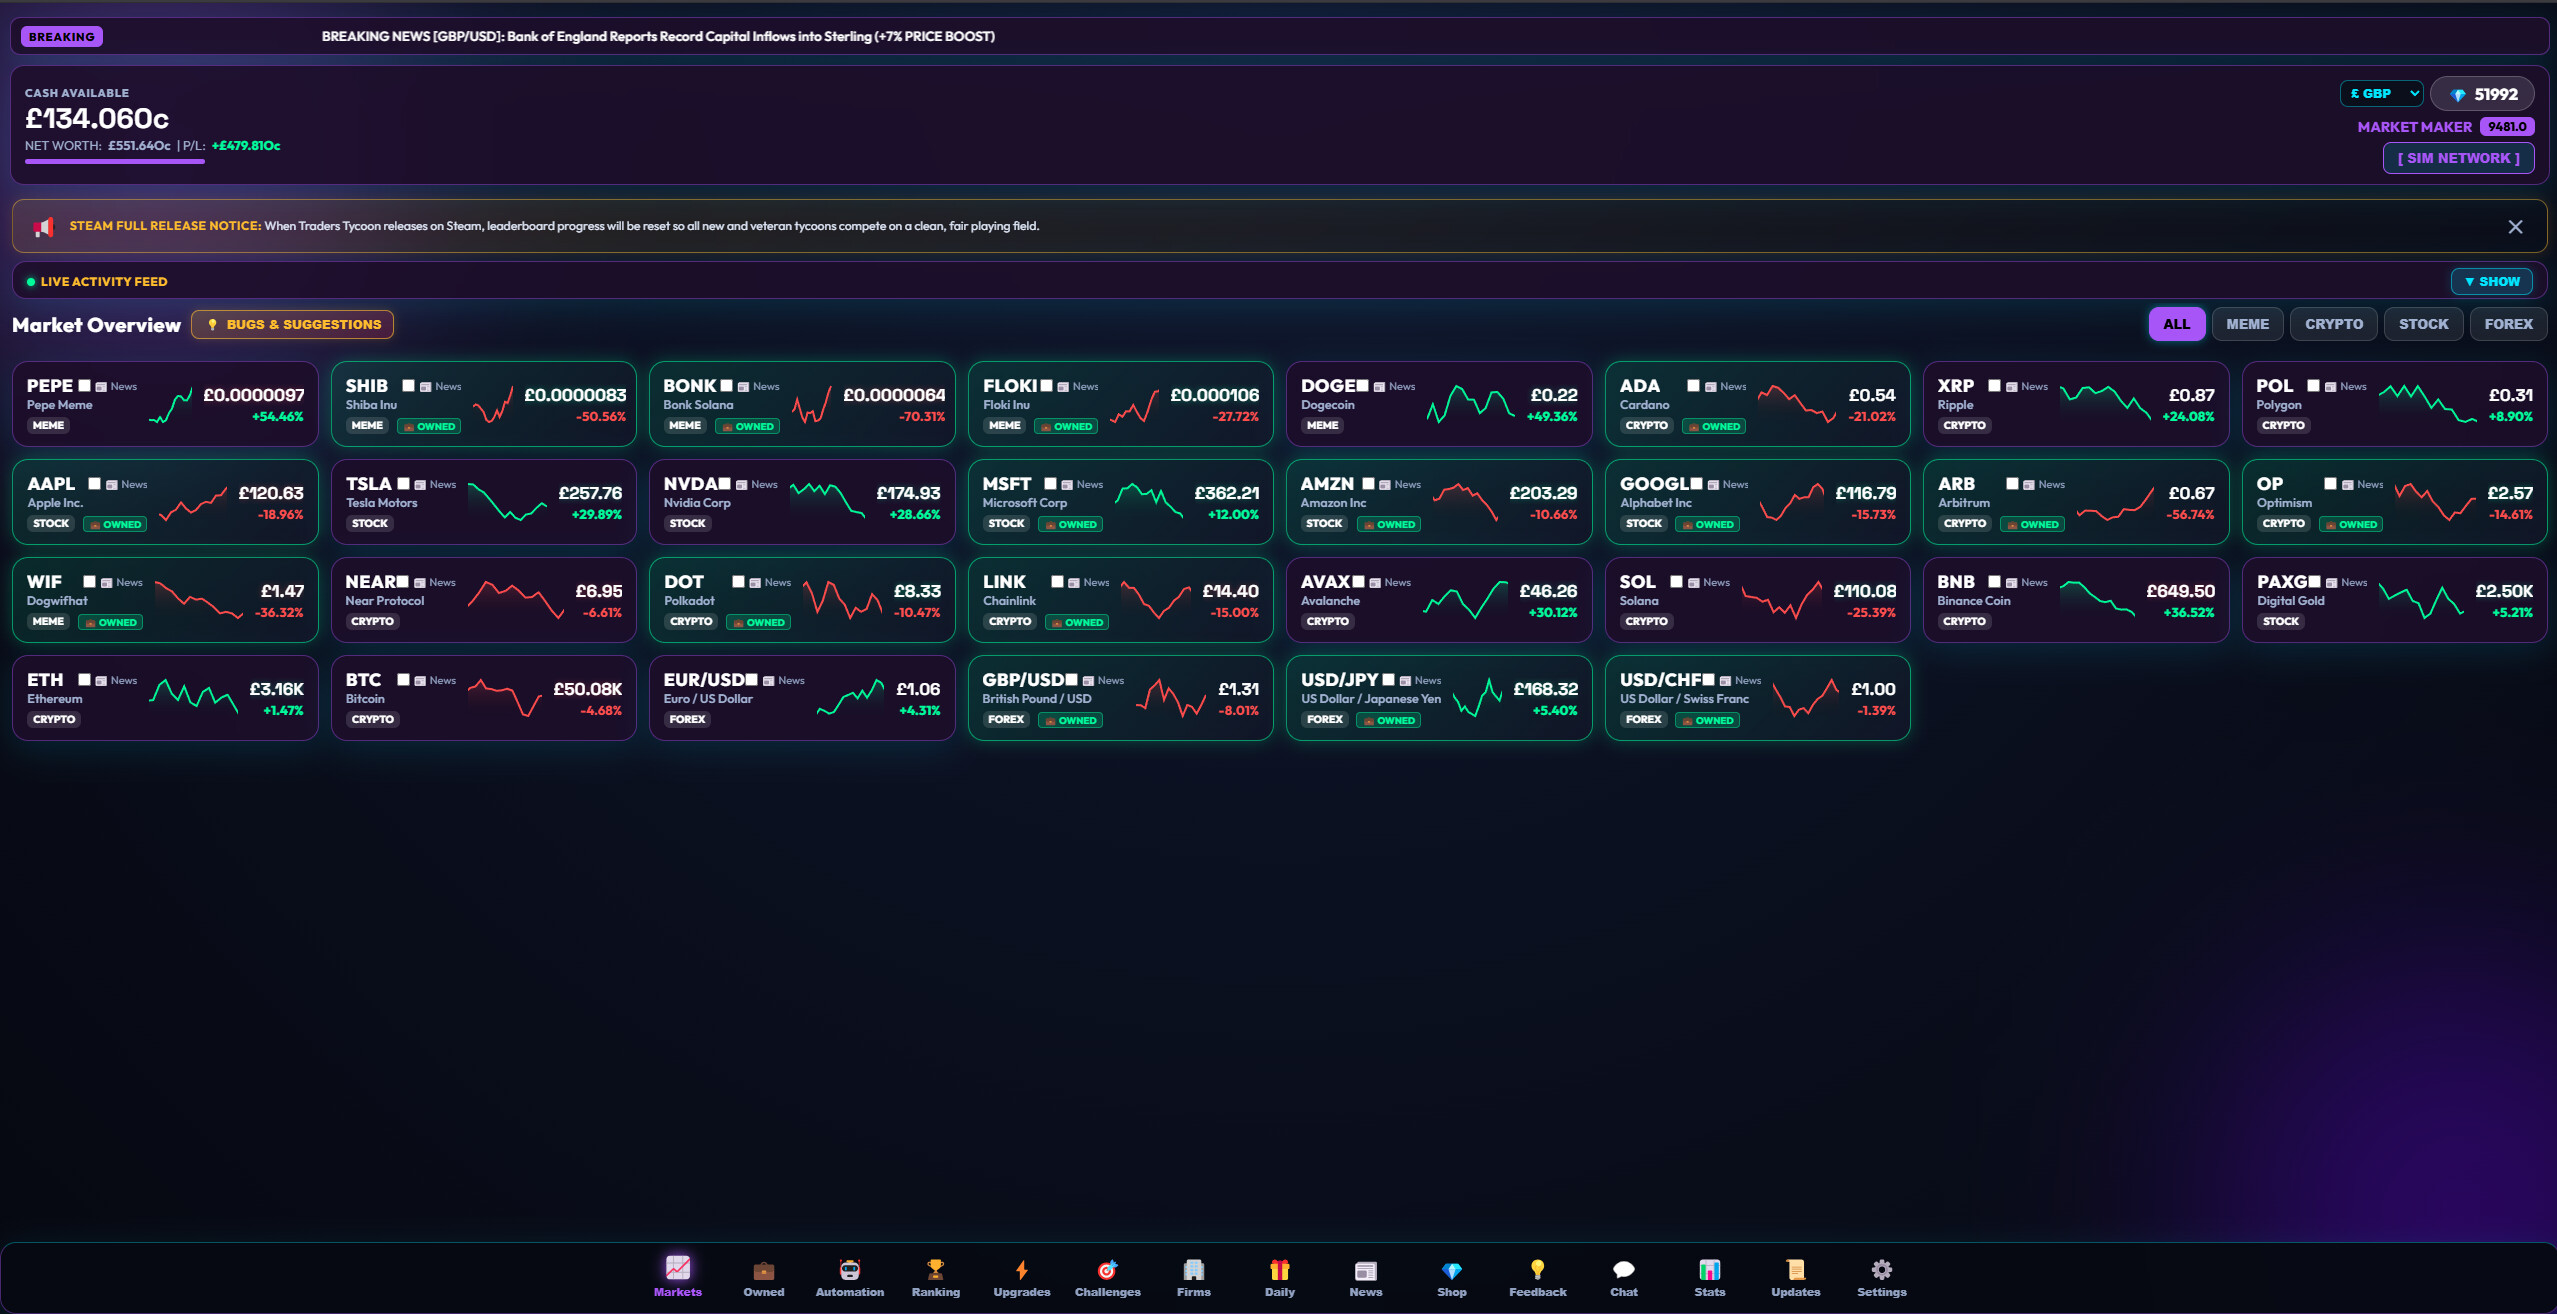Open the Challenges target icon
The image size is (2557, 1314).
click(x=1107, y=1270)
